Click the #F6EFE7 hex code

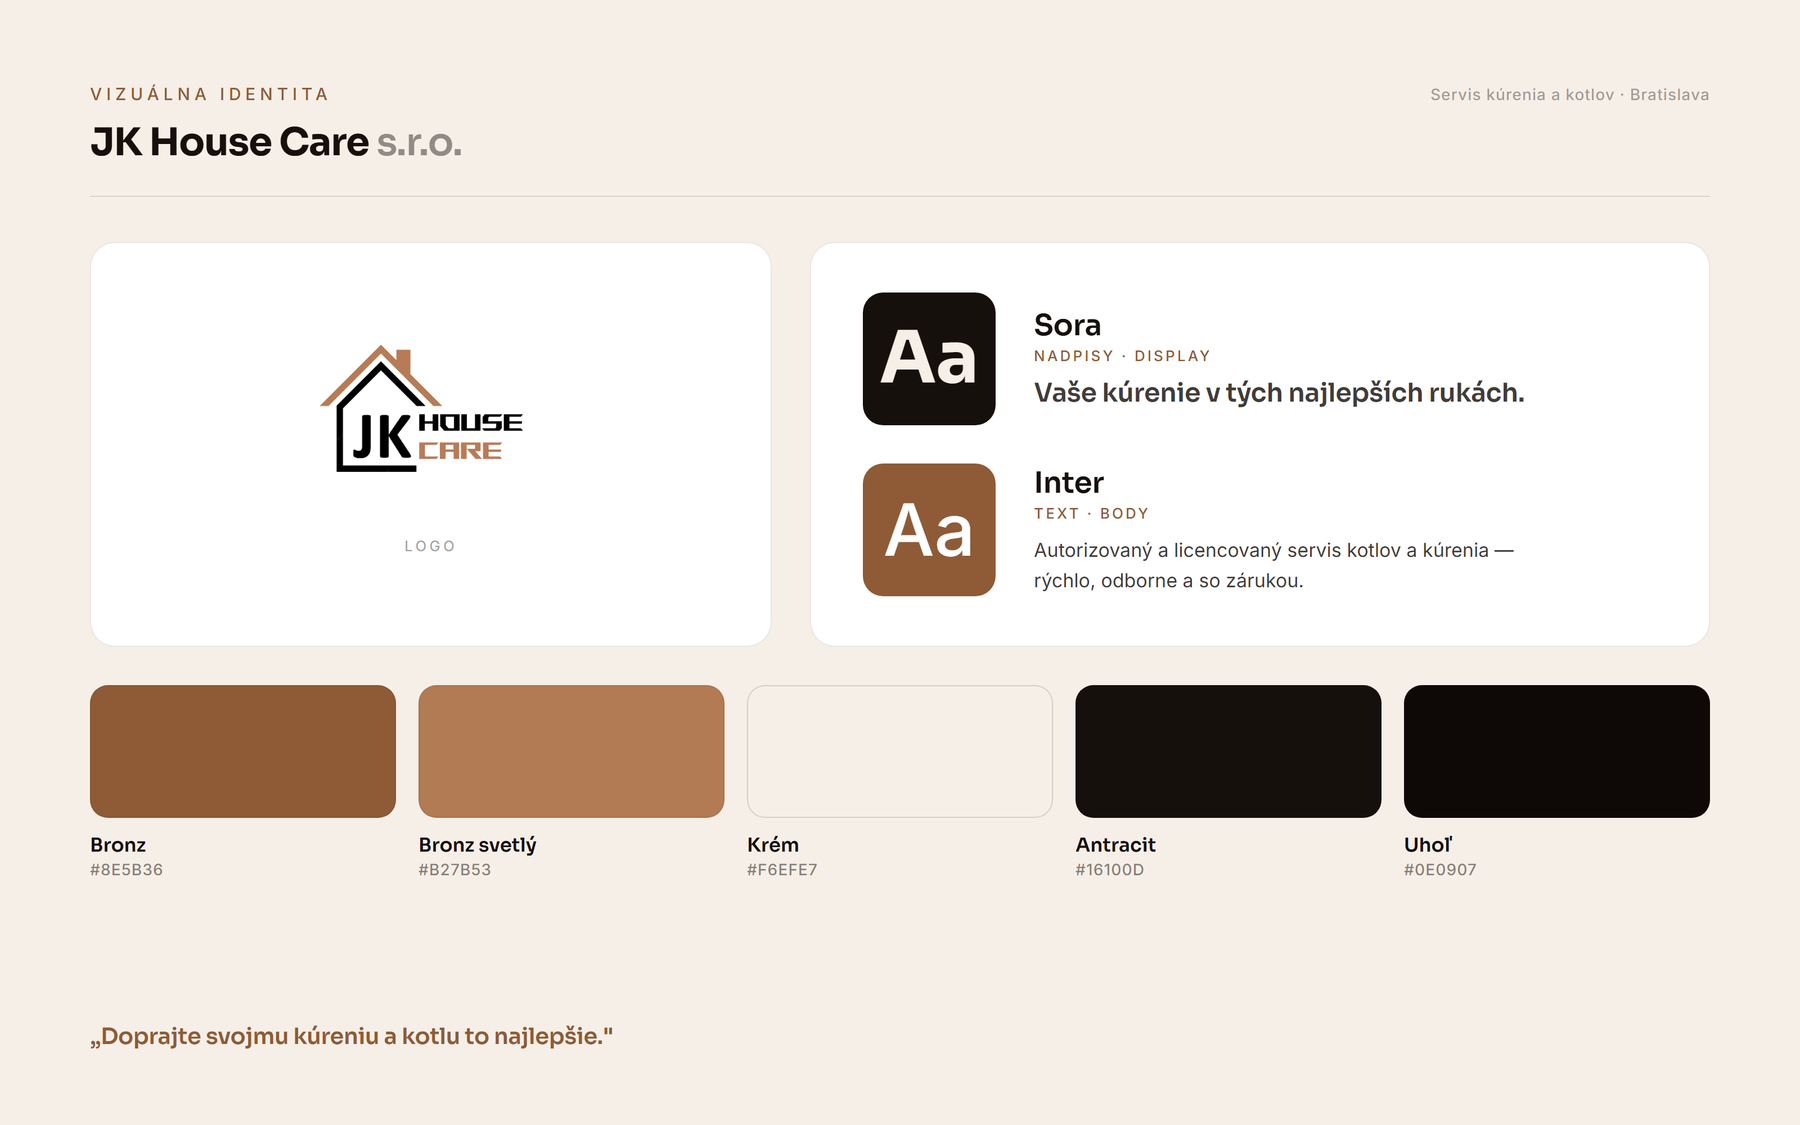pyautogui.click(x=782, y=870)
